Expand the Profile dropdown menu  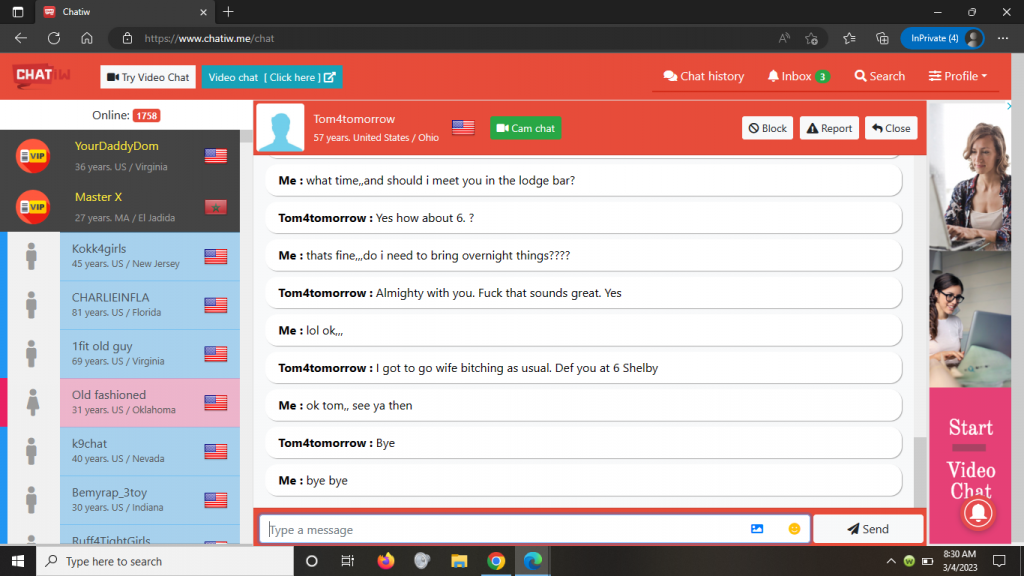957,76
